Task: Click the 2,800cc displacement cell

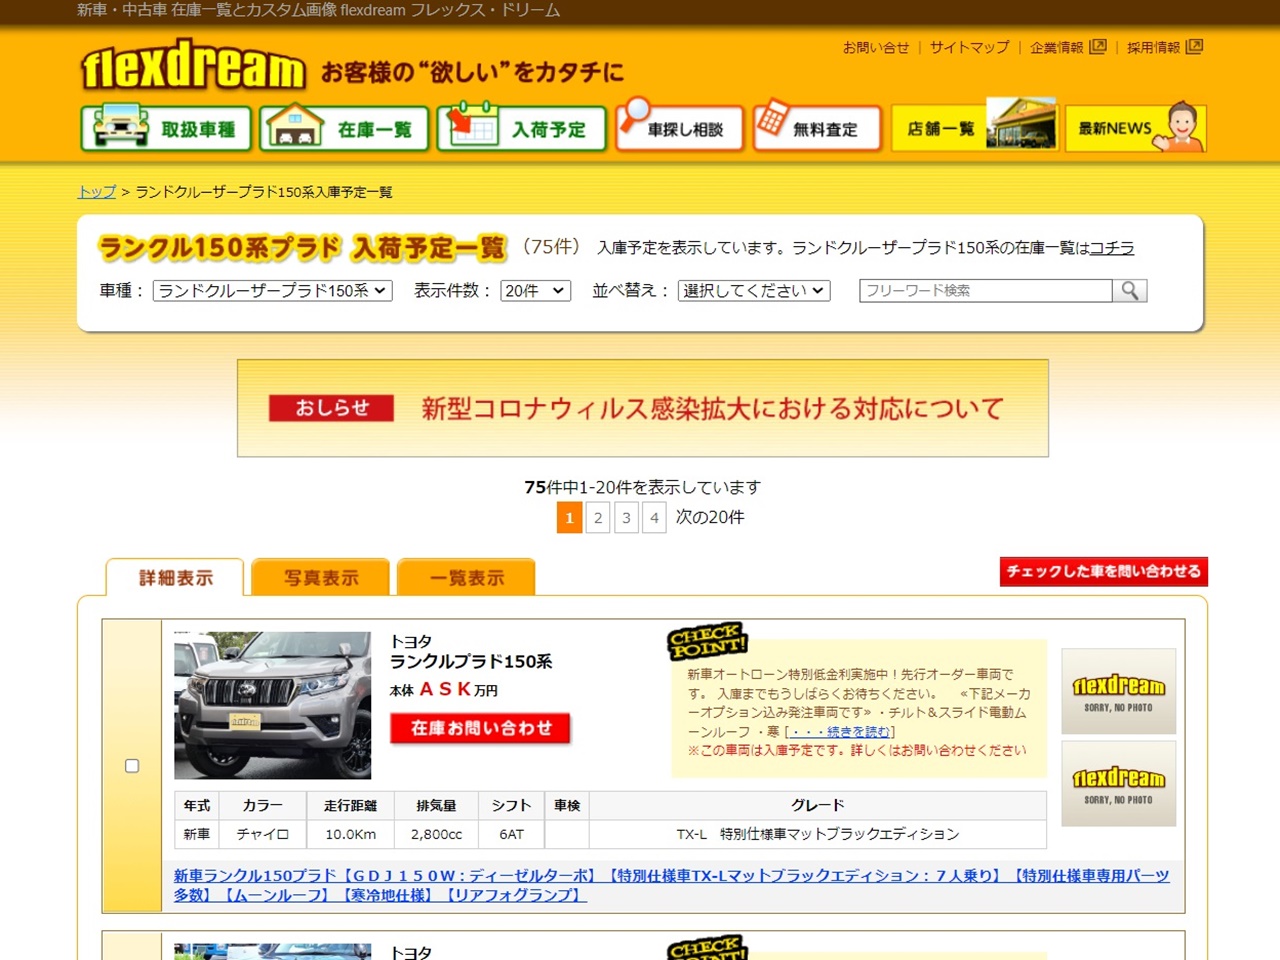Action: 437,834
